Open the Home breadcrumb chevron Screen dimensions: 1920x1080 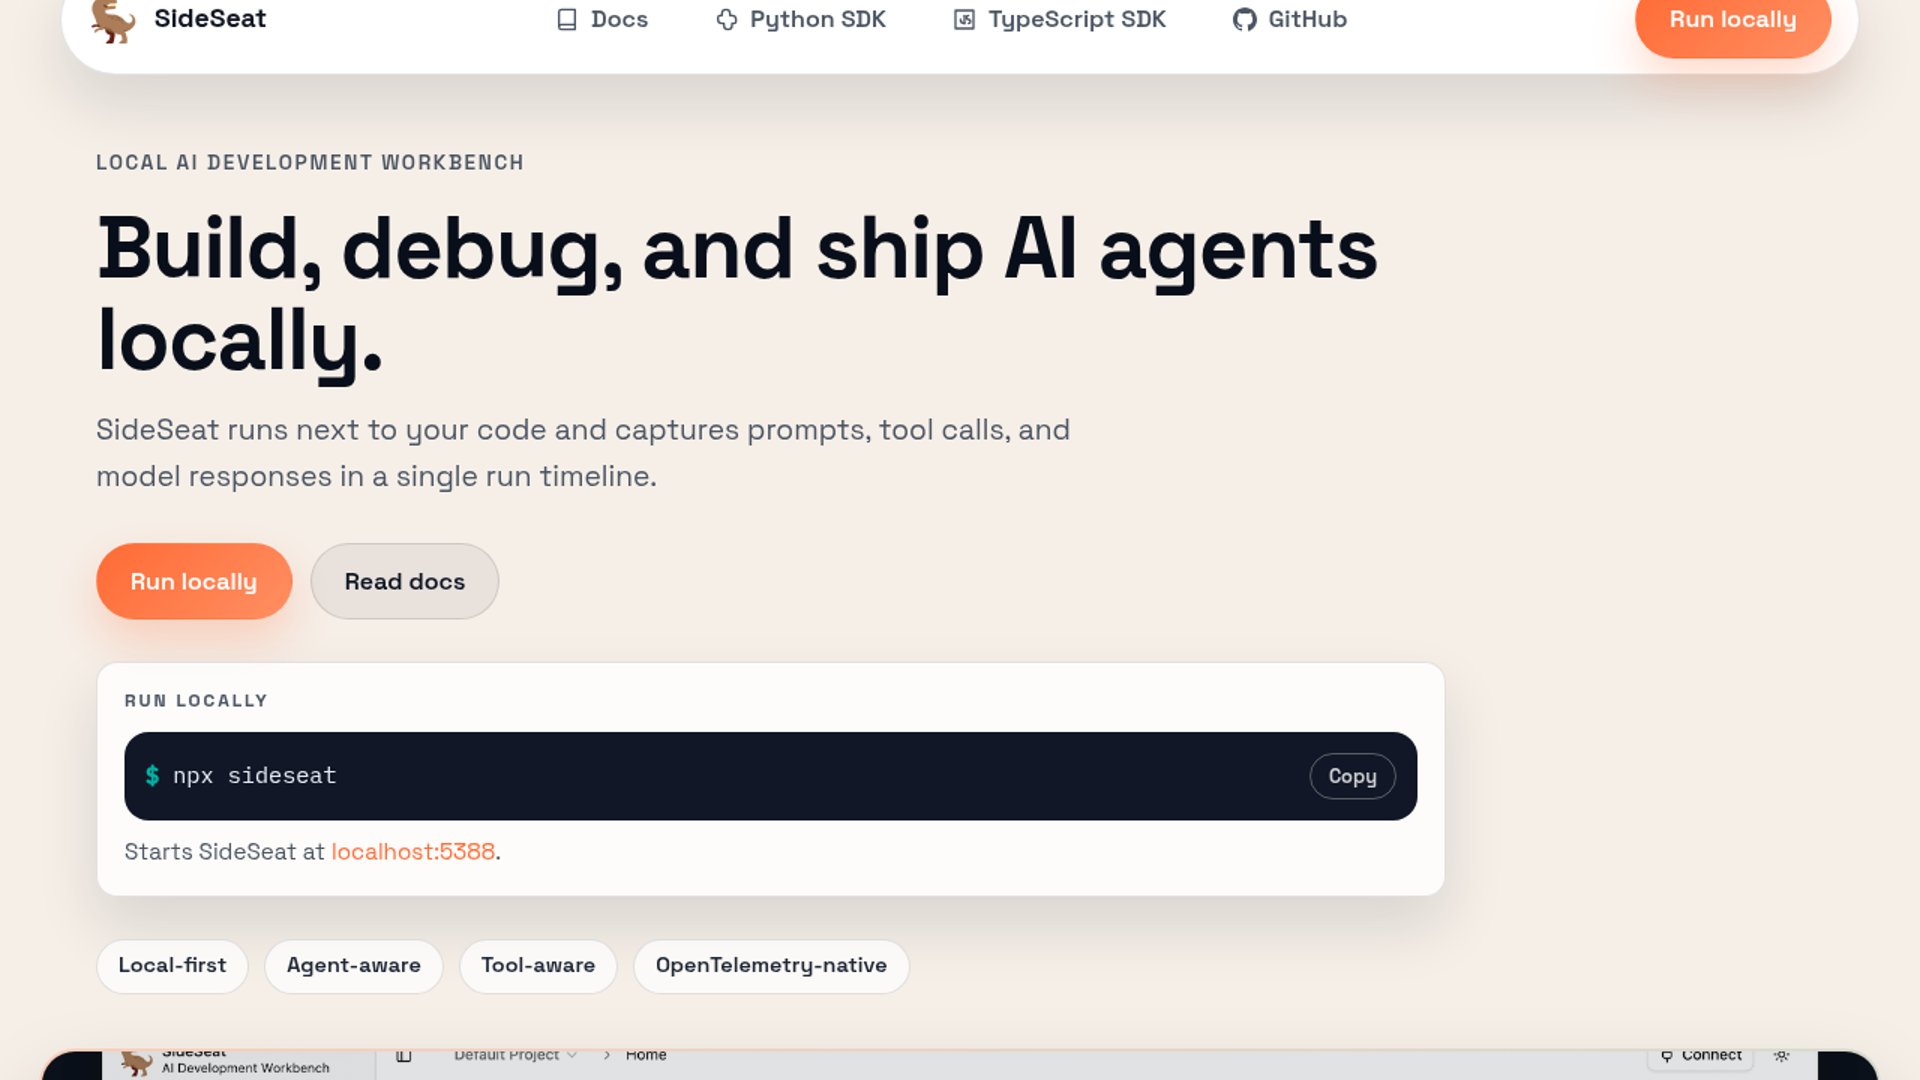coord(606,1055)
